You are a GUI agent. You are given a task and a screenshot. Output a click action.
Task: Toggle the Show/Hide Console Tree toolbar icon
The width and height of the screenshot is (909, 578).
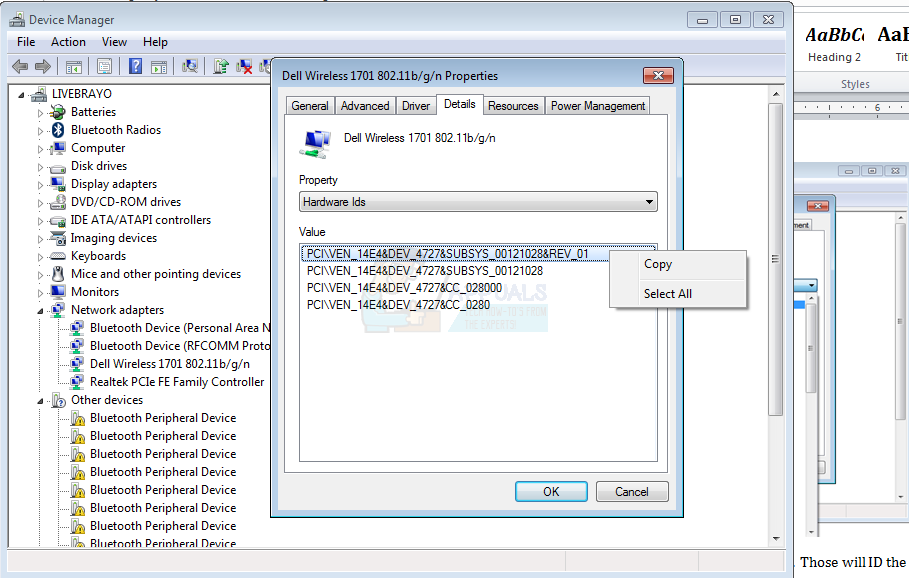[74, 67]
